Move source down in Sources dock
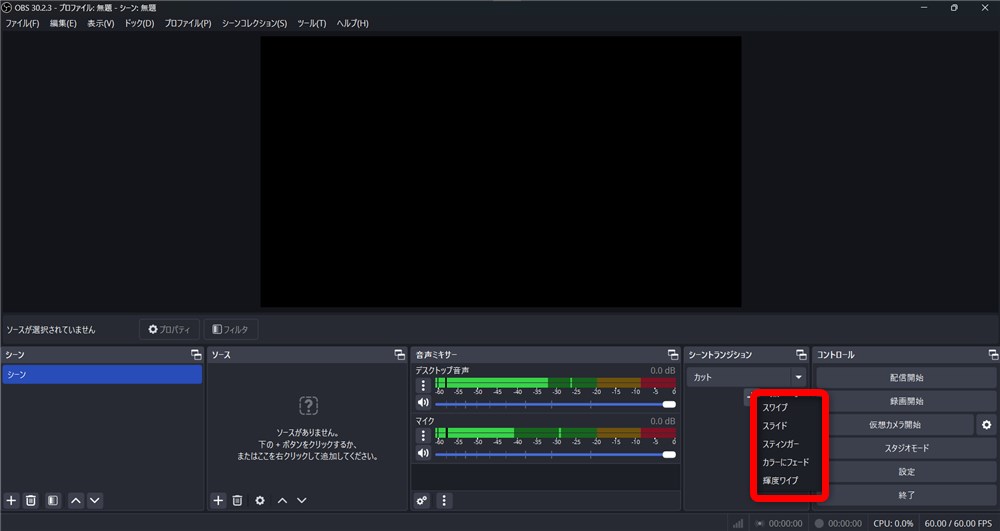Viewport: 1000px width, 531px height. pyautogui.click(x=302, y=500)
